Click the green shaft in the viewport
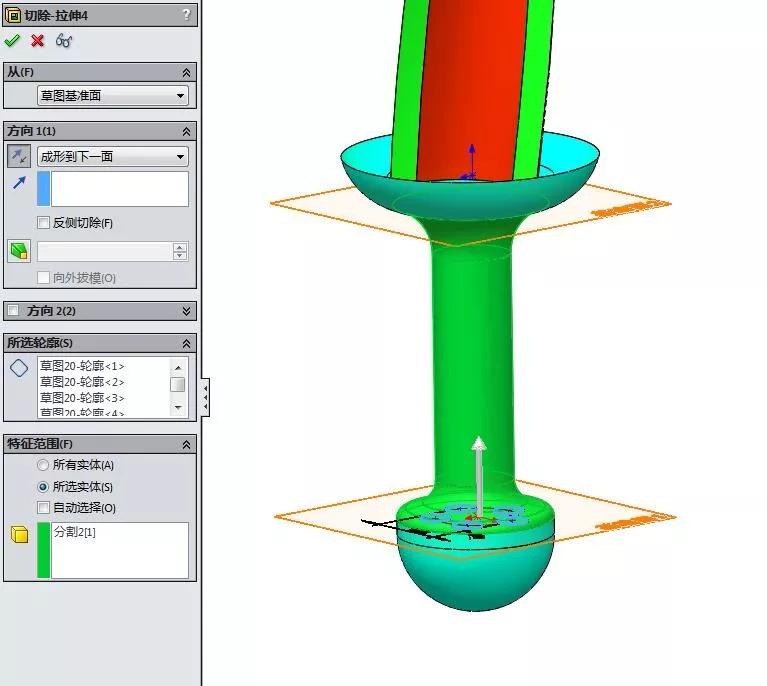 point(472,362)
